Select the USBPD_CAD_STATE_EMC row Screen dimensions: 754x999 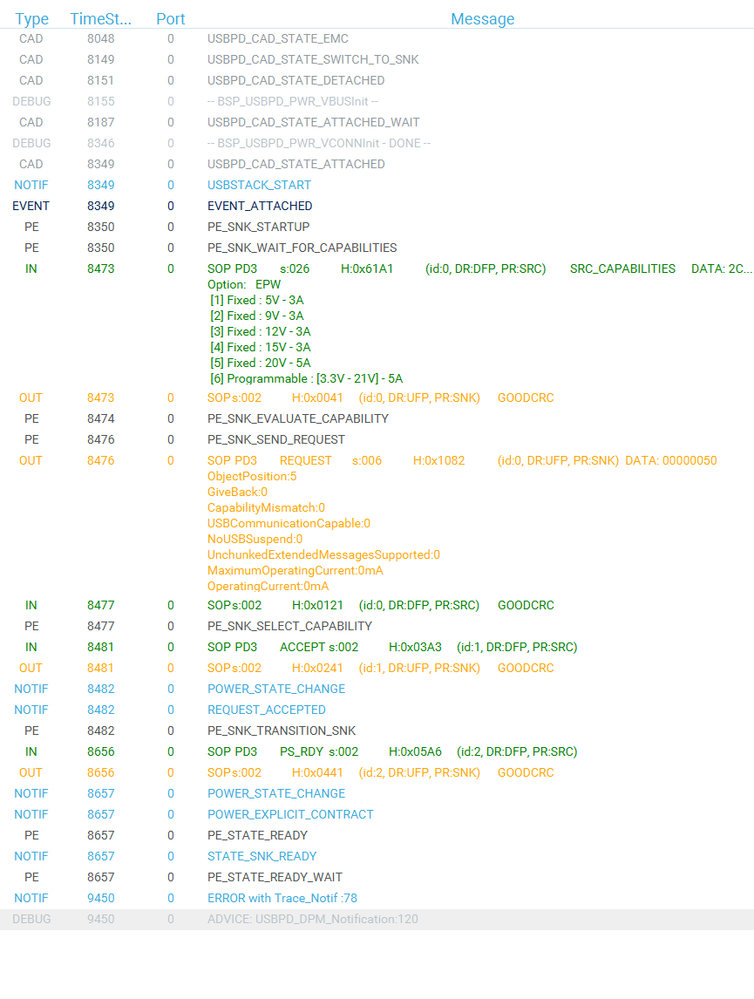point(377,39)
